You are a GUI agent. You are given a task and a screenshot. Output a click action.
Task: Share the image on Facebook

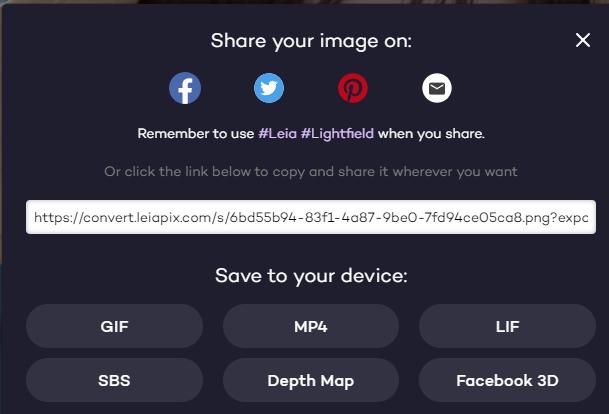pos(185,88)
